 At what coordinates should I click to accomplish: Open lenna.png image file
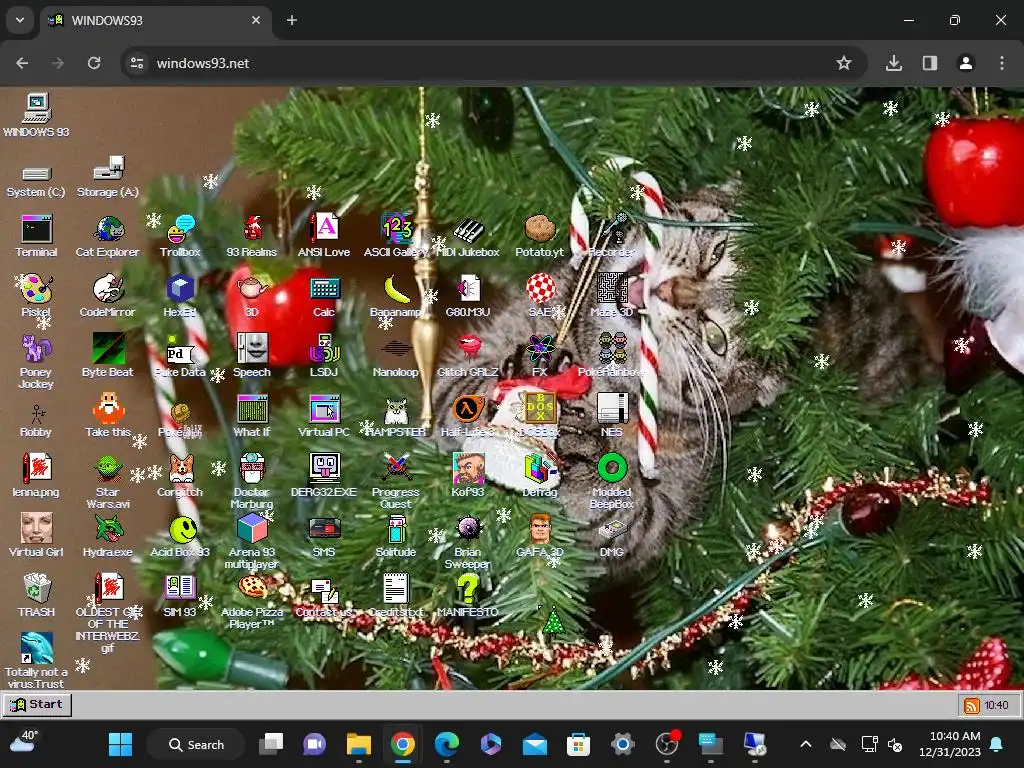coord(37,470)
